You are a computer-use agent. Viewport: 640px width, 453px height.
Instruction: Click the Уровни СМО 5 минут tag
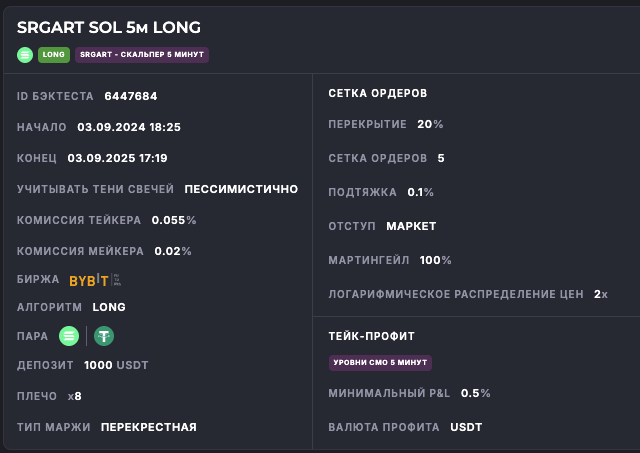[x=380, y=362]
